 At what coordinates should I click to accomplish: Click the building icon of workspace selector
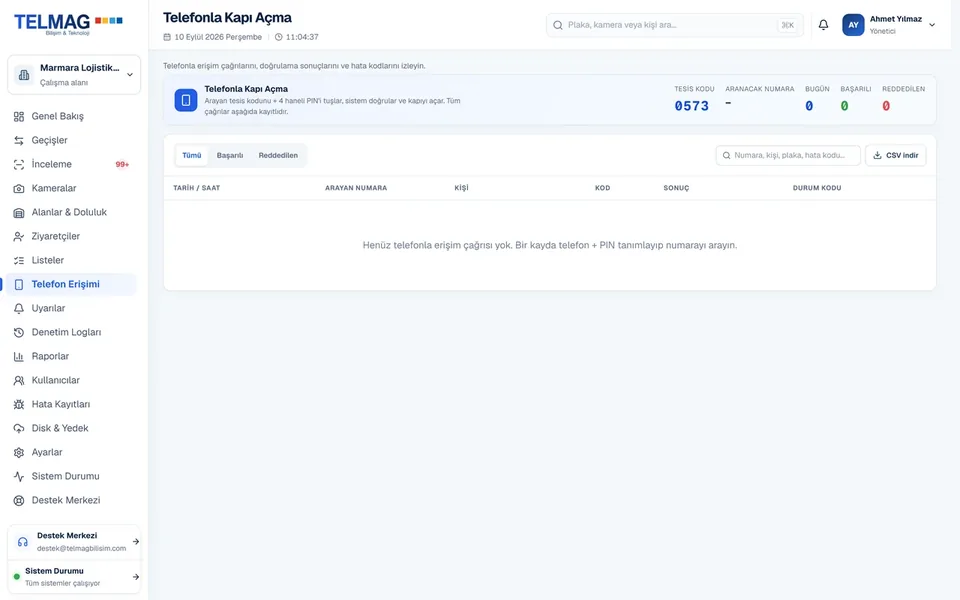point(24,75)
